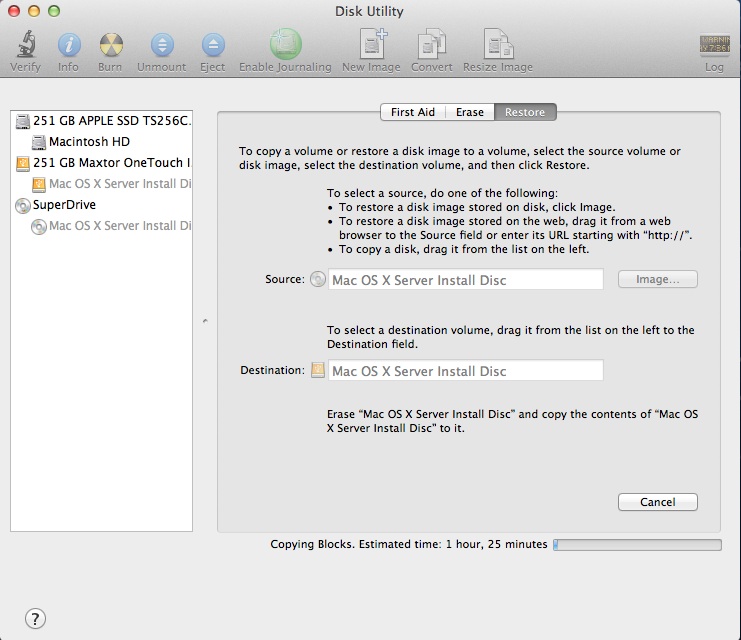Click the Source input field
The height and width of the screenshot is (640, 741).
pos(465,279)
